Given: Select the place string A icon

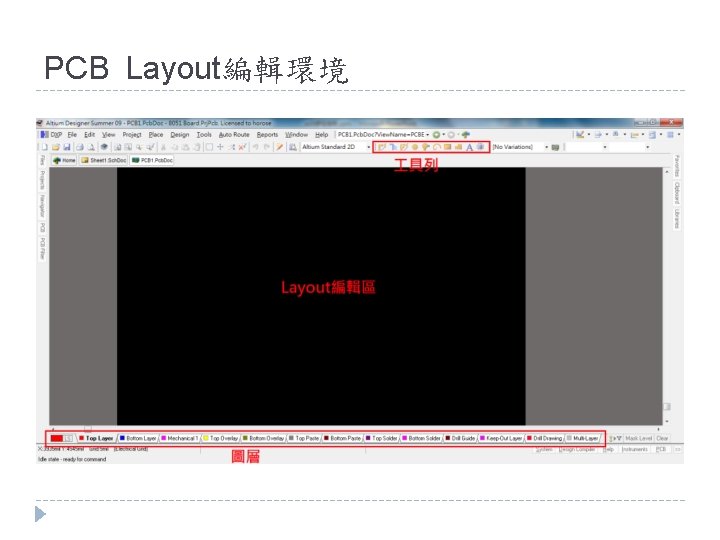Looking at the screenshot, I should click(x=469, y=147).
